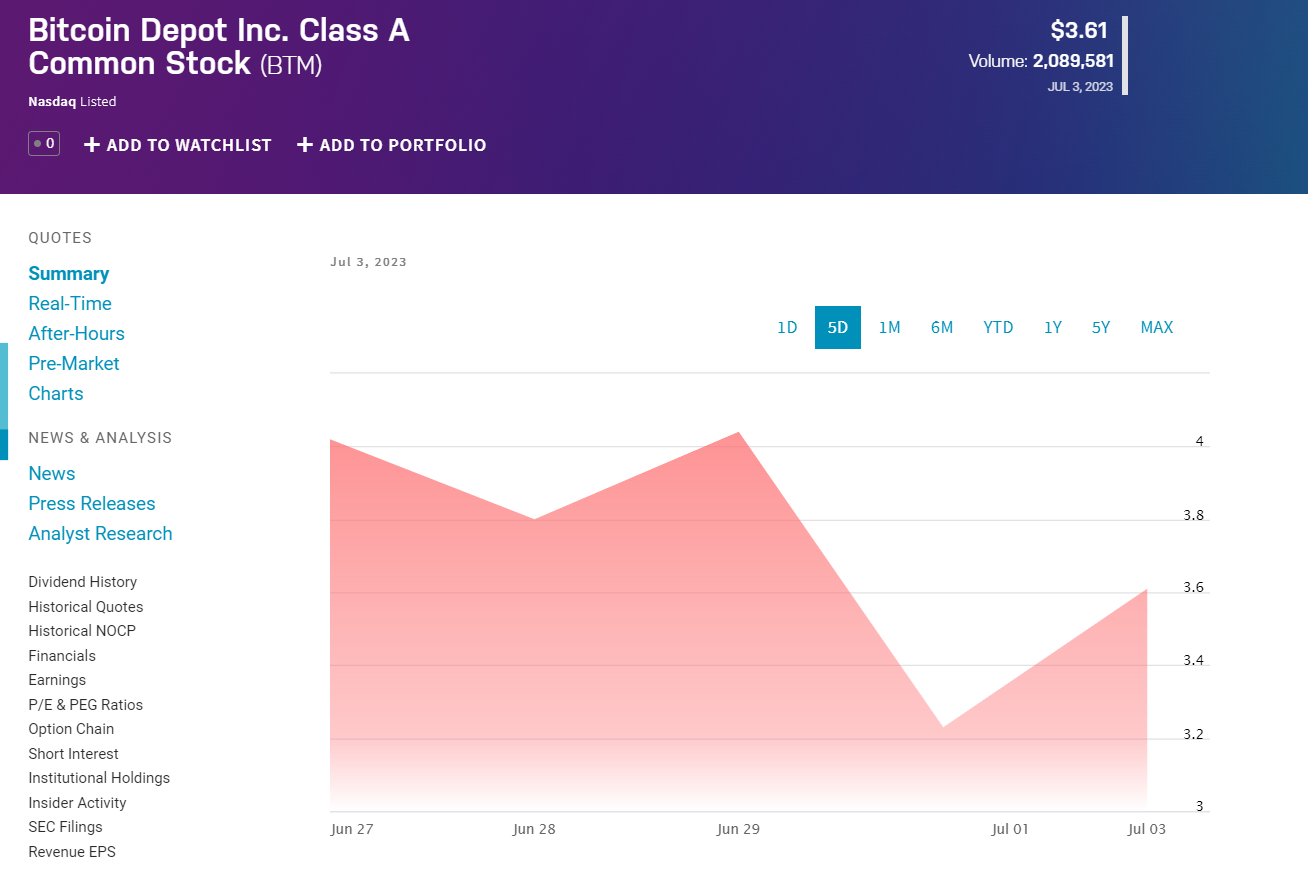Click the plus icon beside Add to Watchlist
1308x873 pixels.
coord(92,145)
